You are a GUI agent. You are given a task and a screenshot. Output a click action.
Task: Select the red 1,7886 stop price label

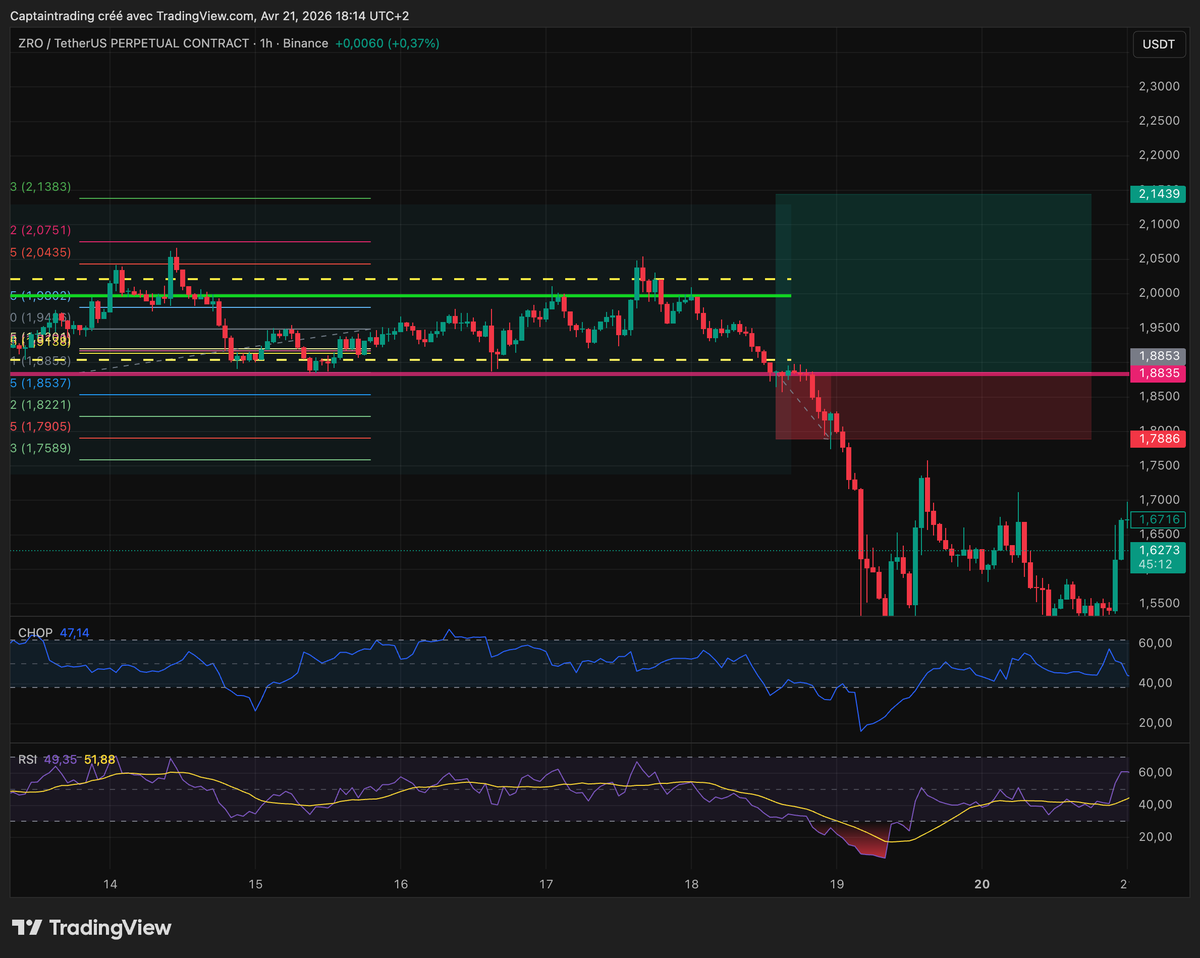(x=1157, y=438)
